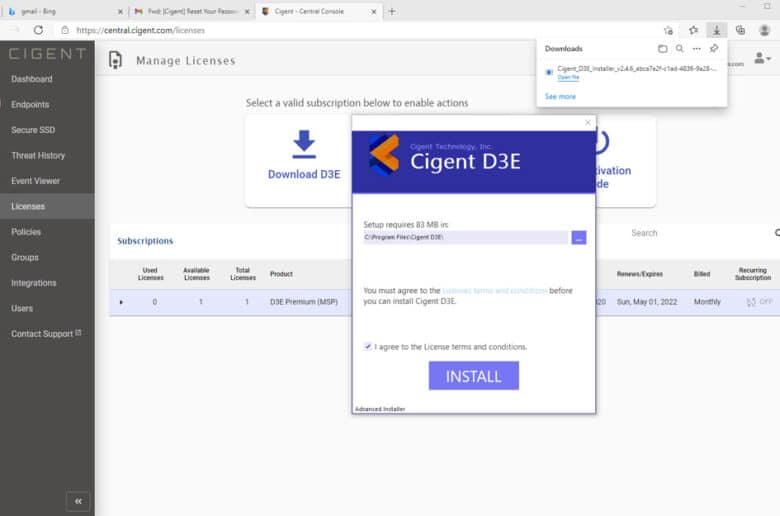Open more options in Downloads panel
Image resolution: width=780 pixels, height=516 pixels.
(x=696, y=49)
